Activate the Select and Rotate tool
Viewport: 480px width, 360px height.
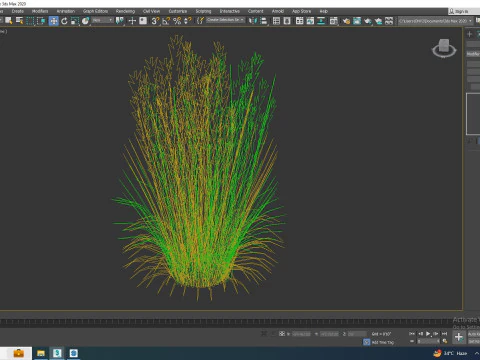pyautogui.click(x=64, y=21)
